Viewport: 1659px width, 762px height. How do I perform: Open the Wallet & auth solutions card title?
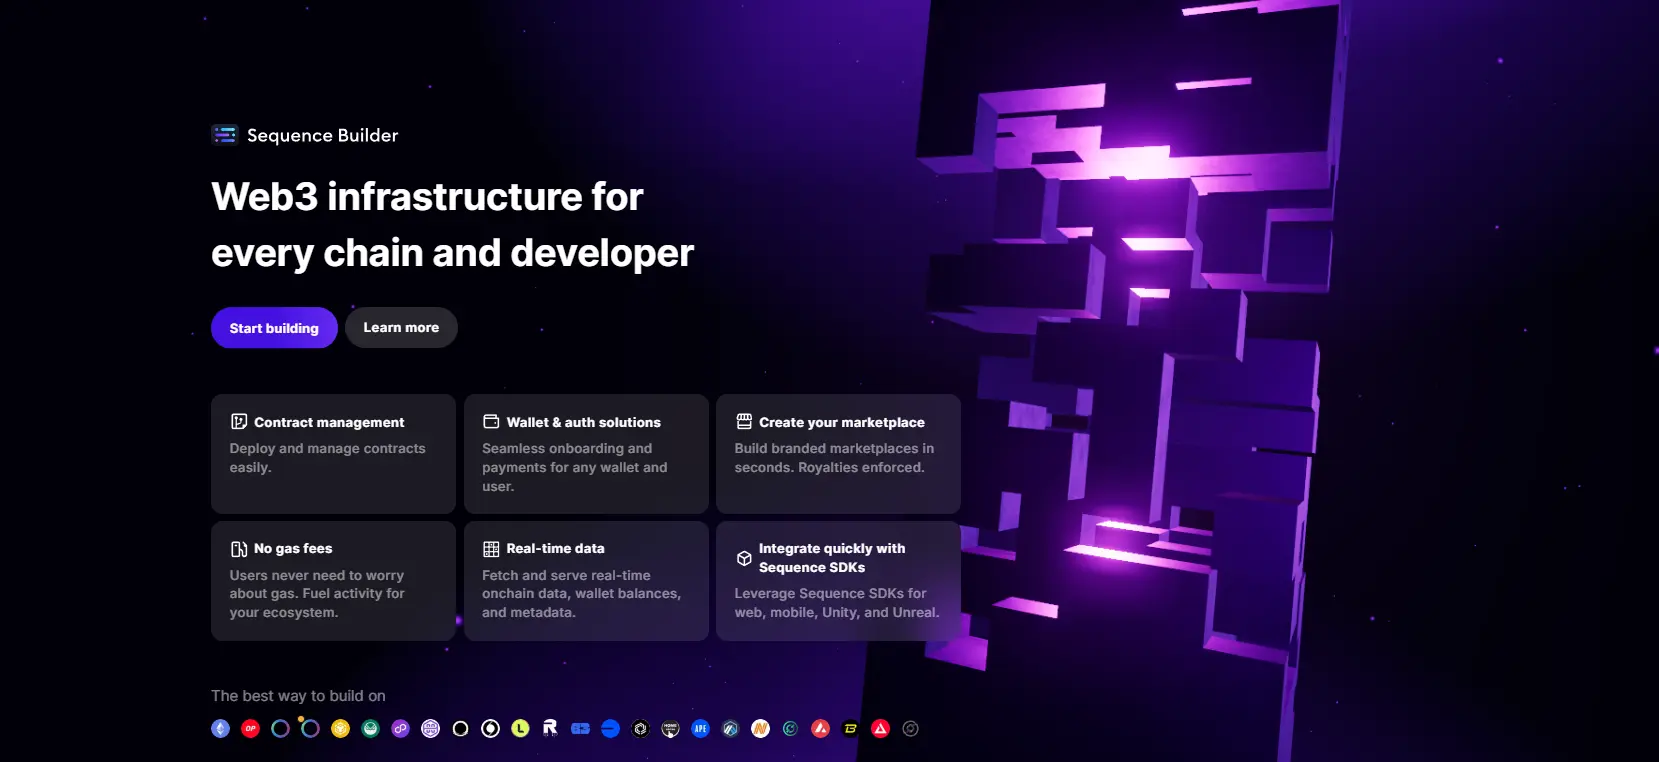583,423
